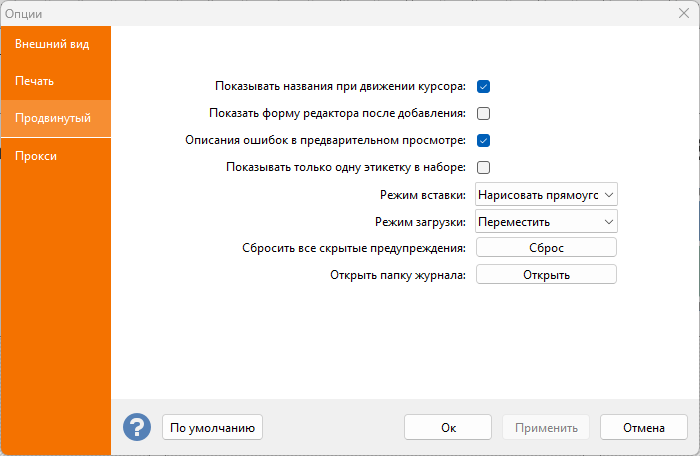
Task: Click the 'Применить' button
Action: point(546,427)
